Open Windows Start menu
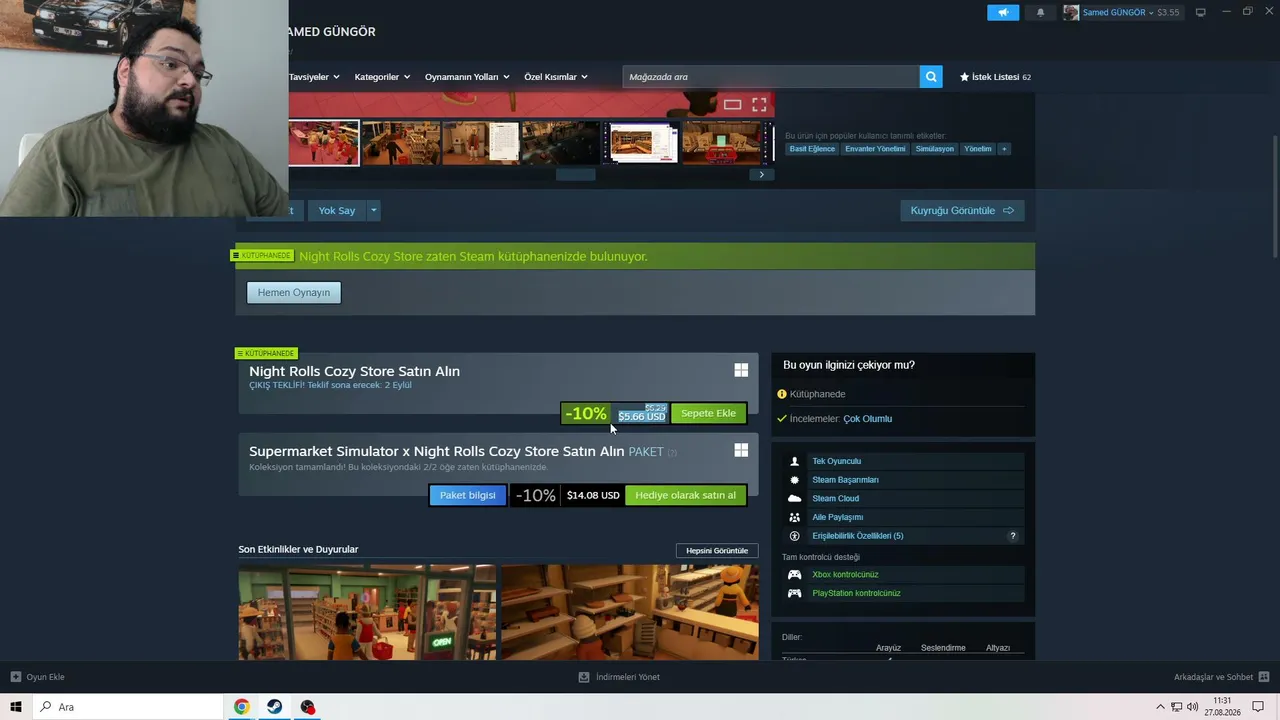The width and height of the screenshot is (1280, 720). pyautogui.click(x=16, y=707)
